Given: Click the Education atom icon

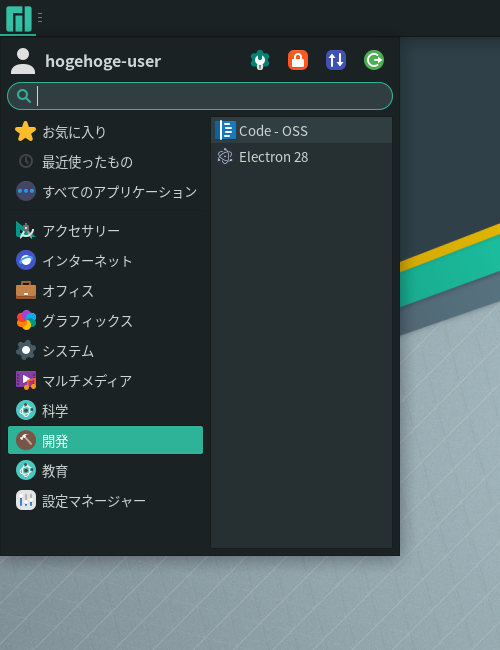Looking at the screenshot, I should click(26, 471).
